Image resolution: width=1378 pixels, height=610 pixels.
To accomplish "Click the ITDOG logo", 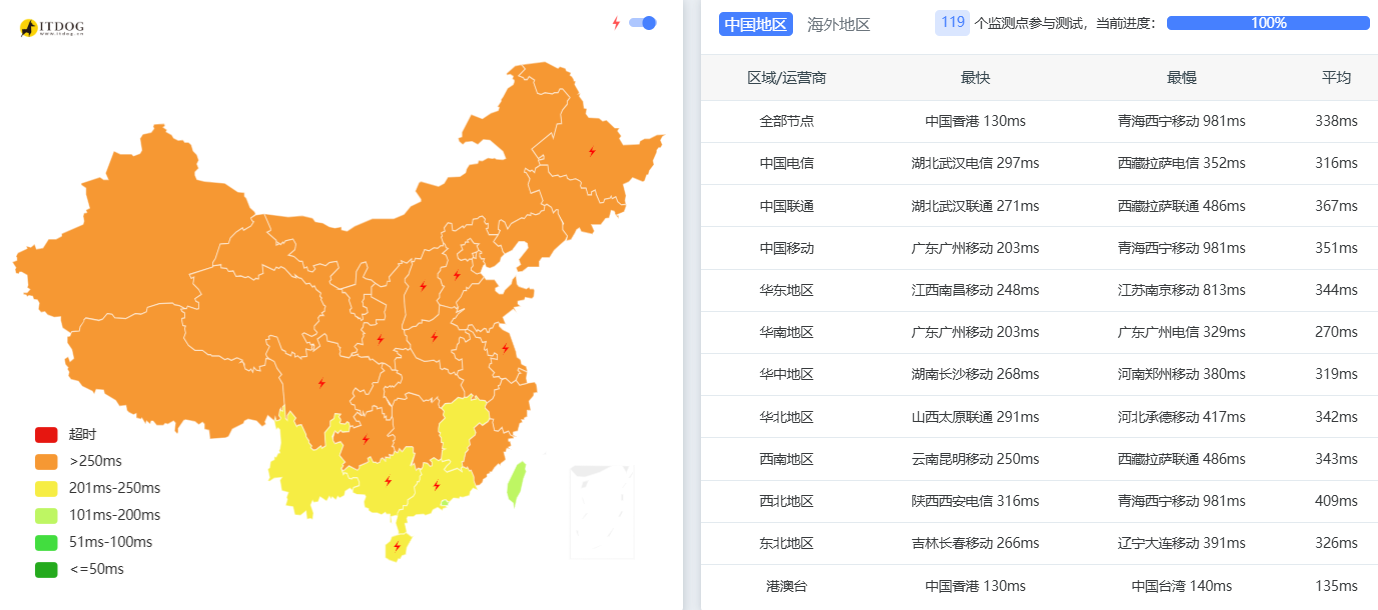I will [51, 28].
